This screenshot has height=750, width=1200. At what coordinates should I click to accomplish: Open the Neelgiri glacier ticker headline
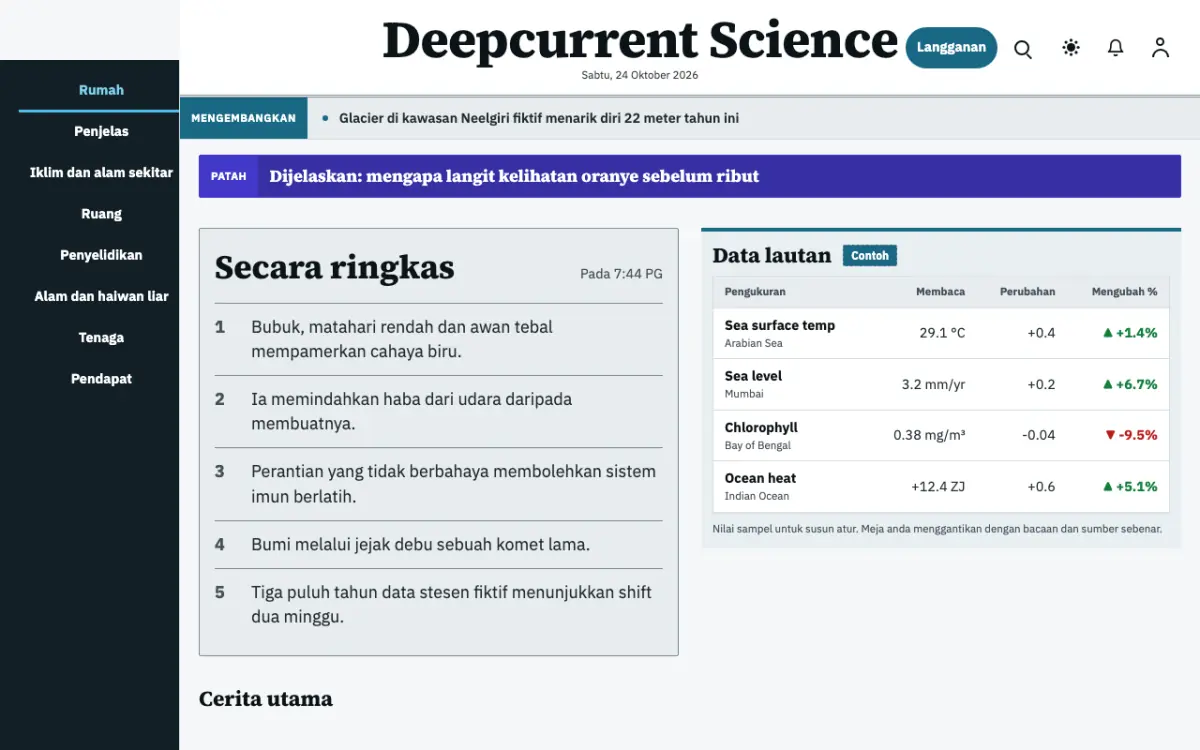pos(539,118)
